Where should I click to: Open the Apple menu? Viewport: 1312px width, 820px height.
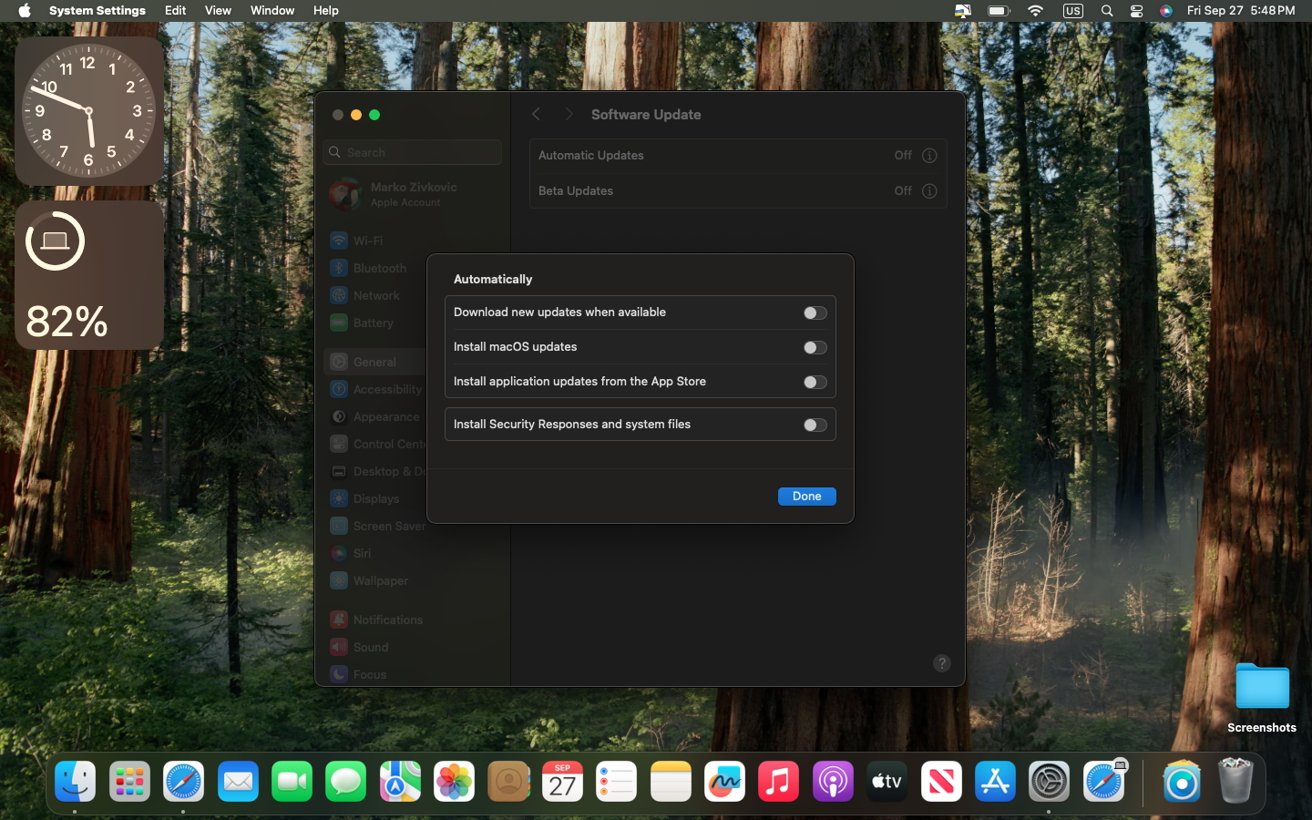pyautogui.click(x=25, y=10)
